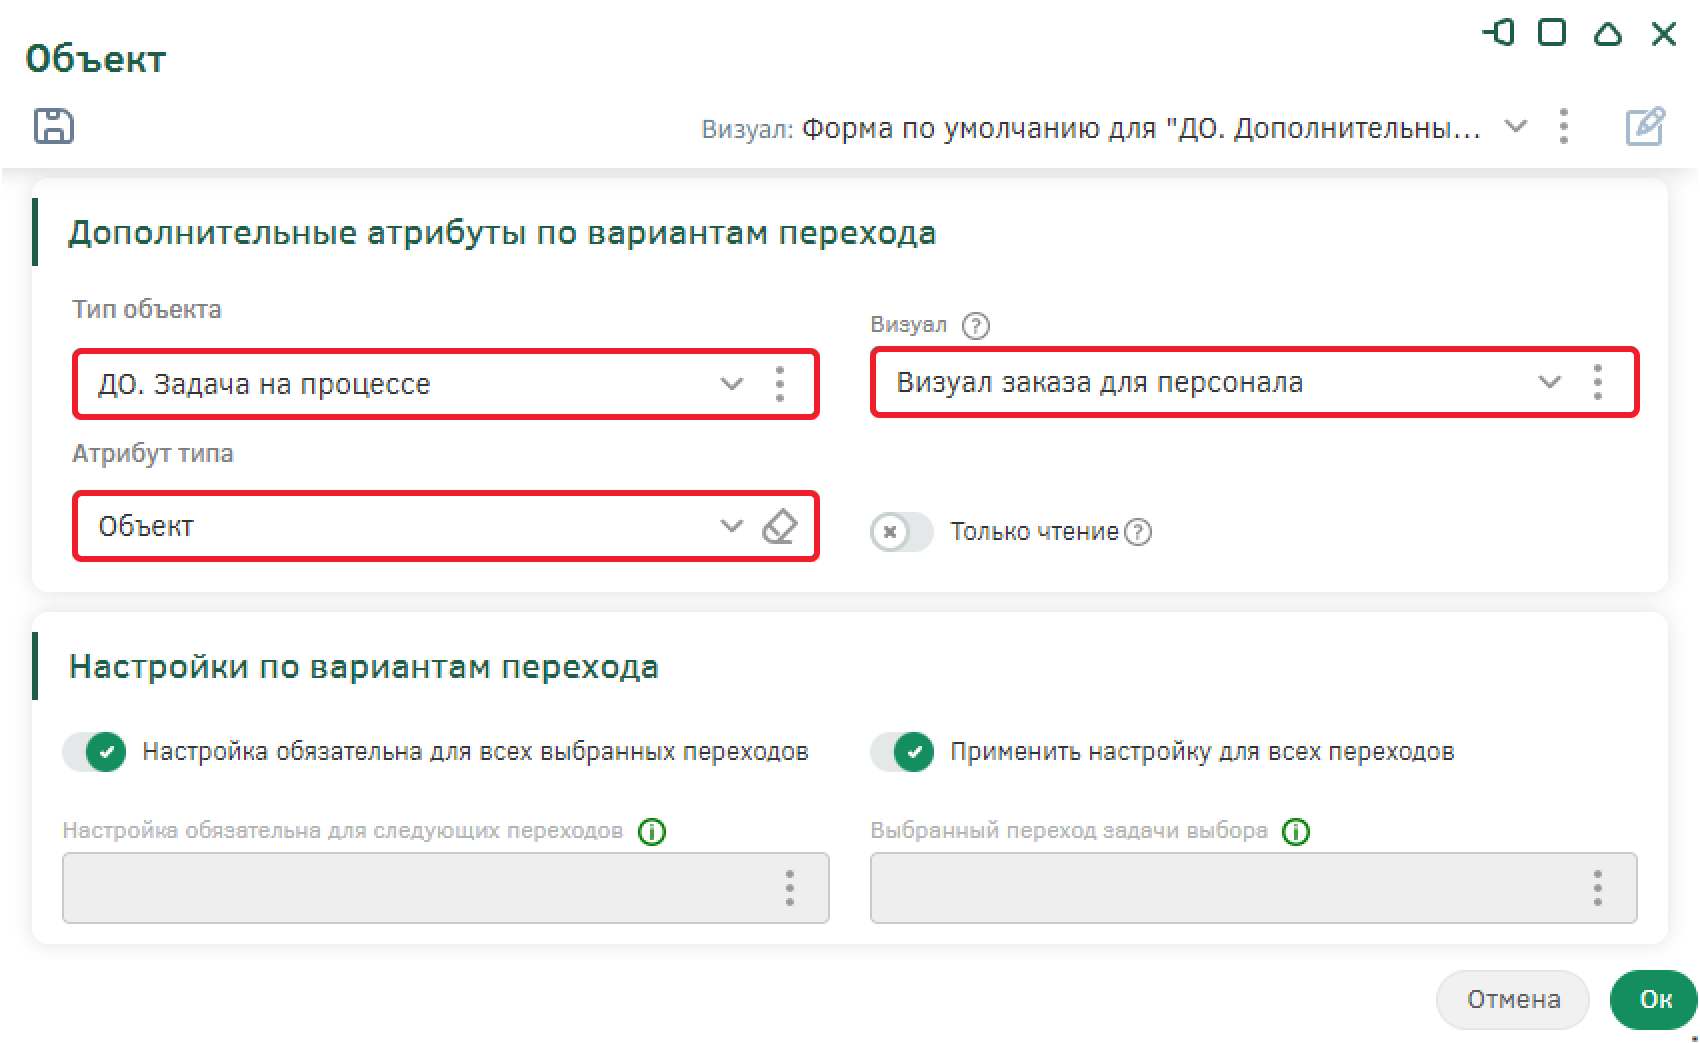Click the edit form pencil icon

[1645, 127]
